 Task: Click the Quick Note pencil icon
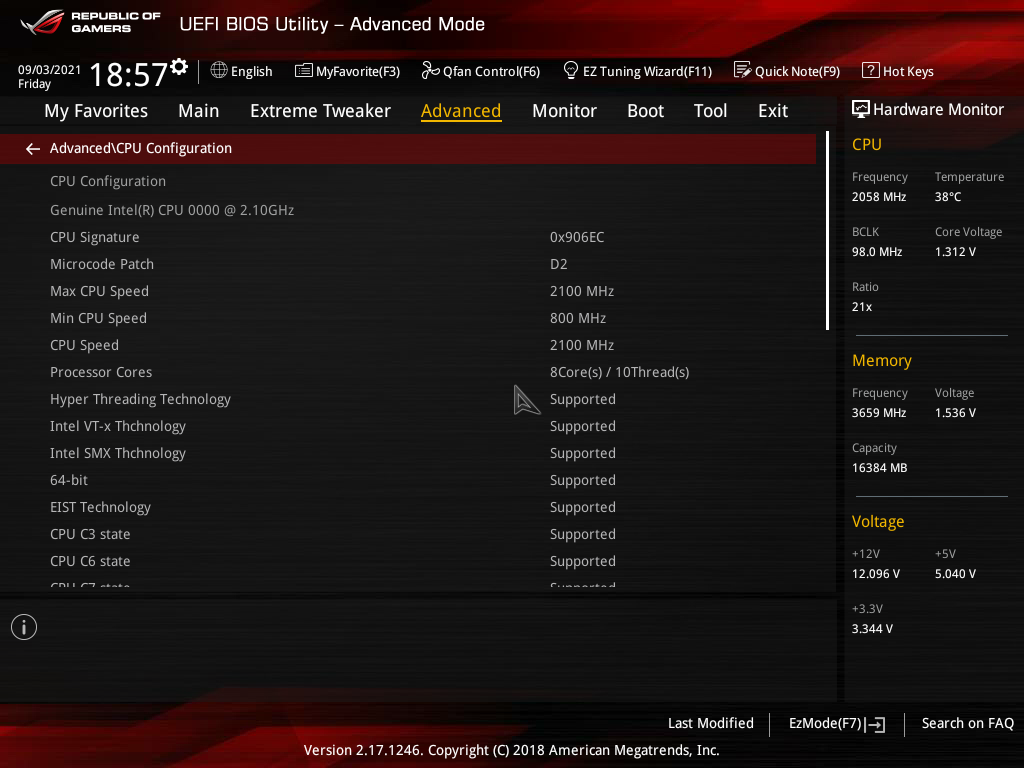[x=742, y=70]
